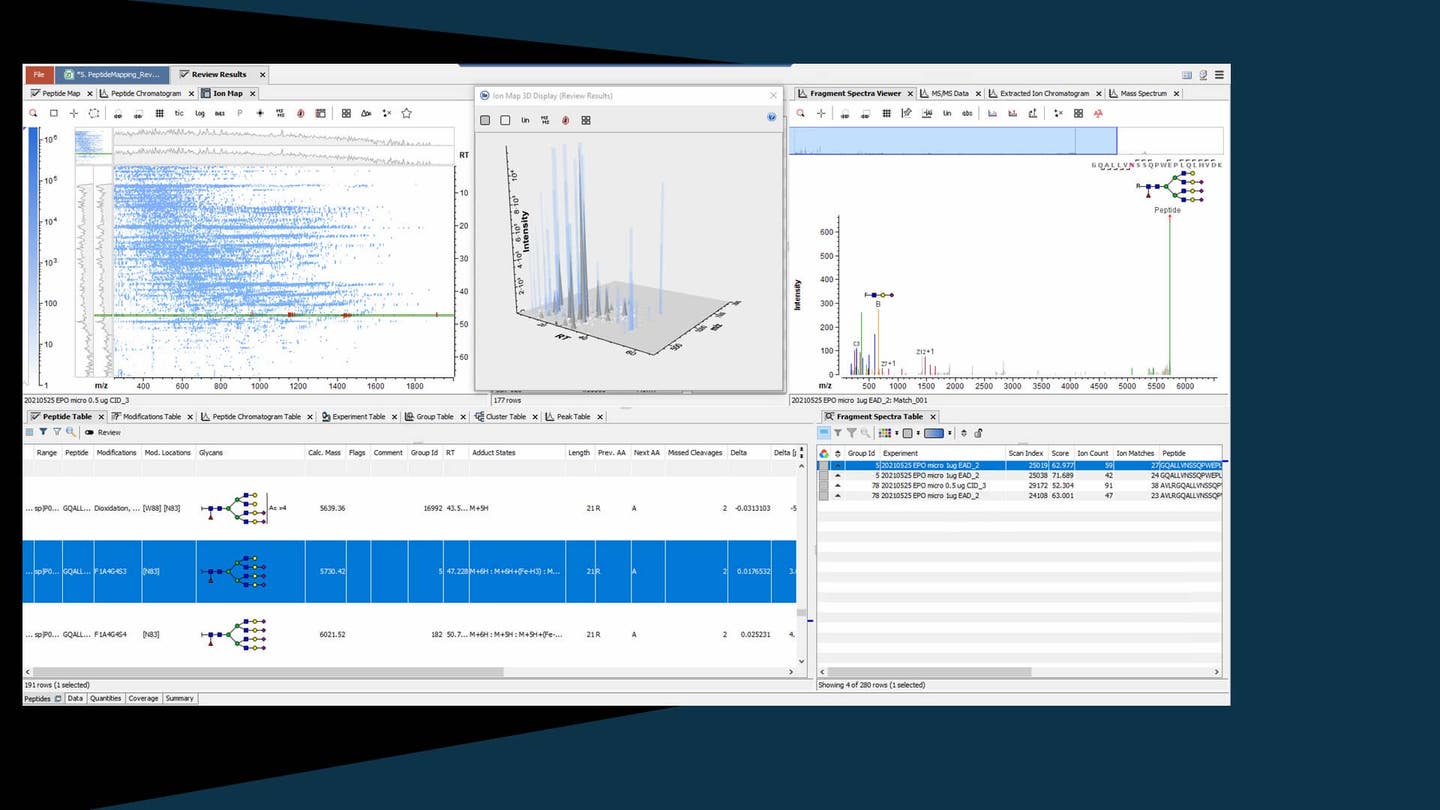The height and width of the screenshot is (810, 1440).
Task: Open the Modifications Table tab
Action: [150, 416]
